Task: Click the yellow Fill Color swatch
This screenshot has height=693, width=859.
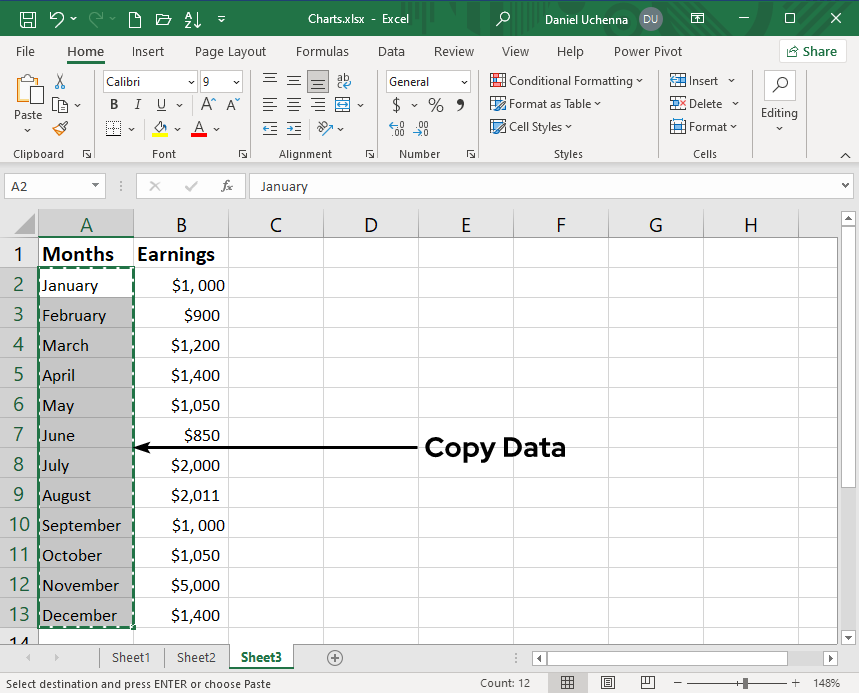Action: click(x=160, y=128)
